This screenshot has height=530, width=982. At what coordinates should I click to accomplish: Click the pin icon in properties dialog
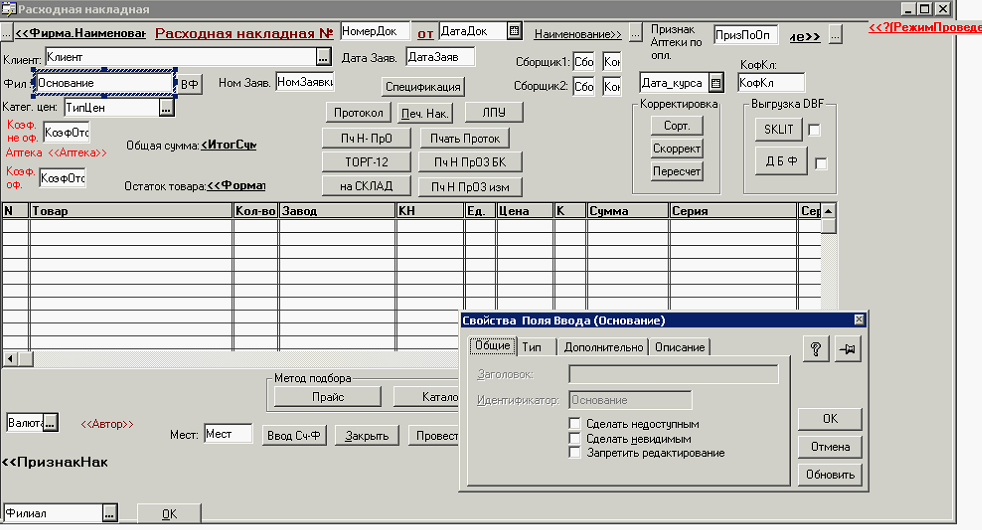click(848, 349)
